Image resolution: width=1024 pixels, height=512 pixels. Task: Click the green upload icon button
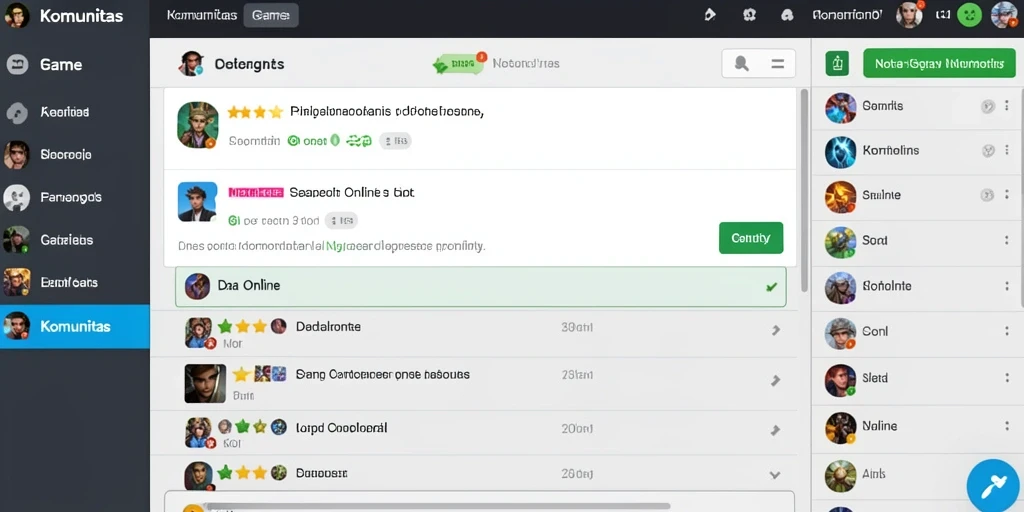tap(837, 63)
